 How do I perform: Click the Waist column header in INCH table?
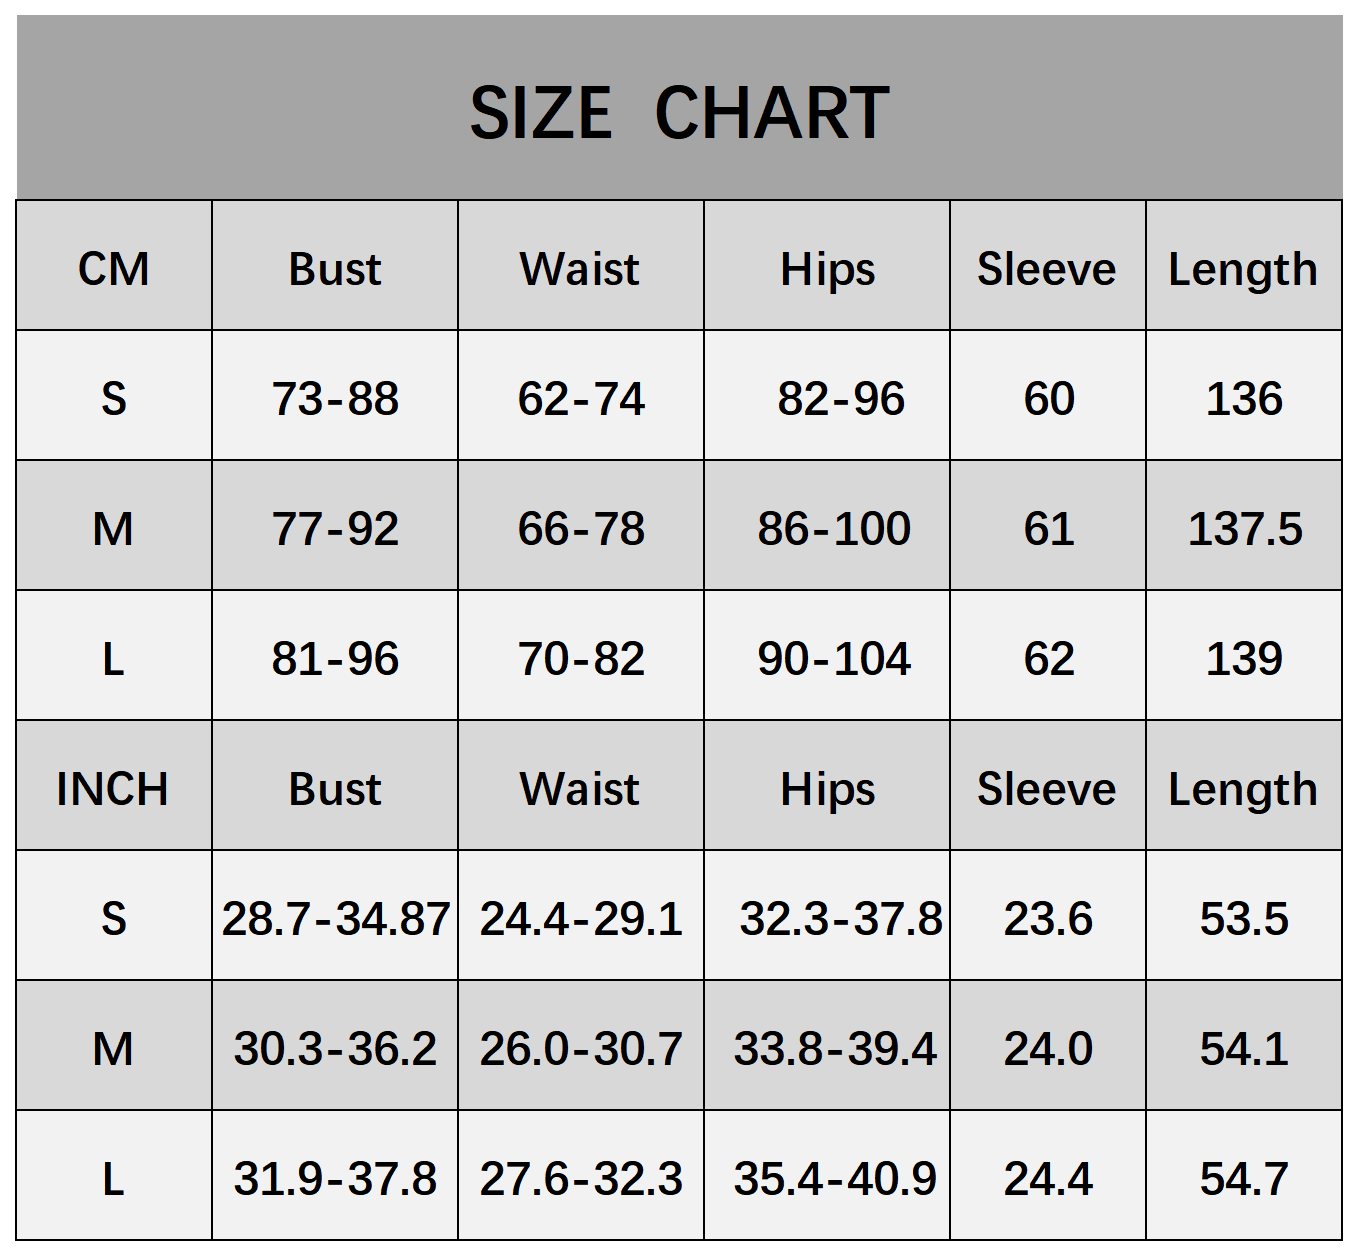click(580, 789)
